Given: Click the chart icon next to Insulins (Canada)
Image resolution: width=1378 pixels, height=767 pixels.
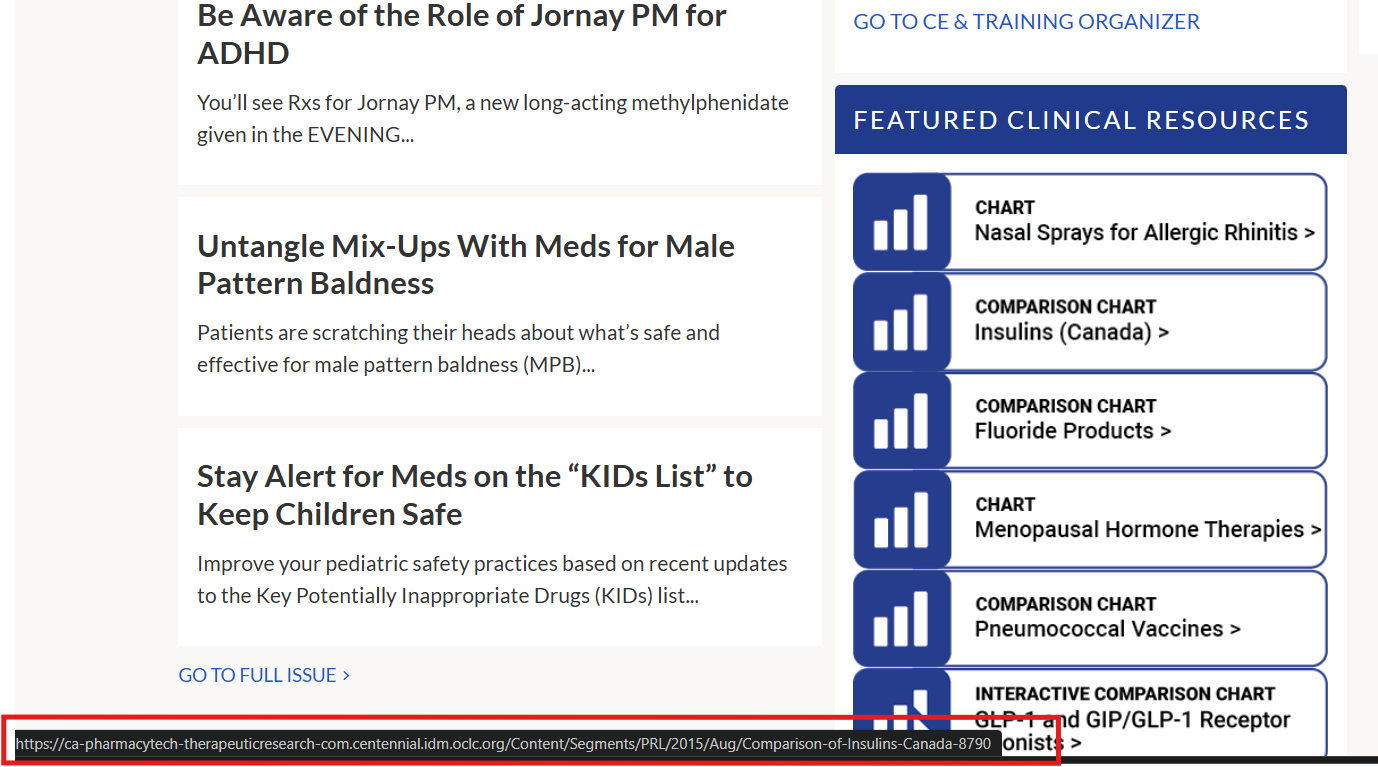Looking at the screenshot, I should pyautogui.click(x=901, y=321).
